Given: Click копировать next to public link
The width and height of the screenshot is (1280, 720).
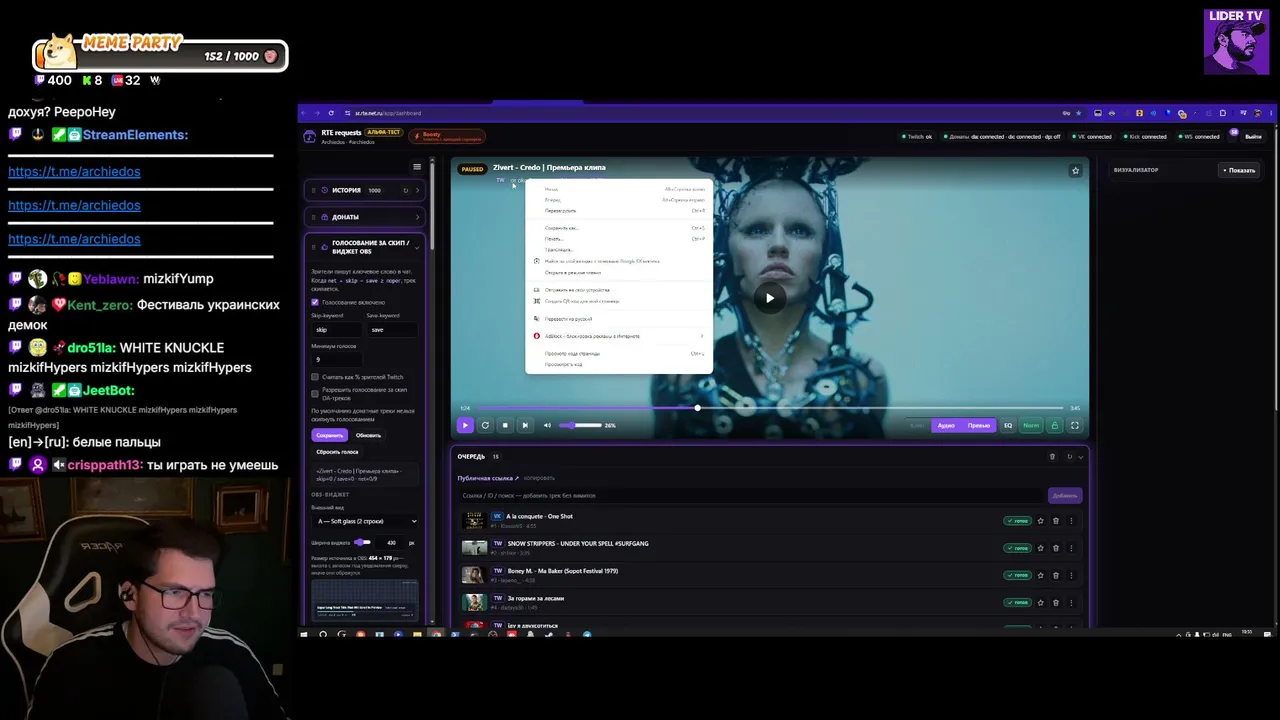Looking at the screenshot, I should 539,478.
